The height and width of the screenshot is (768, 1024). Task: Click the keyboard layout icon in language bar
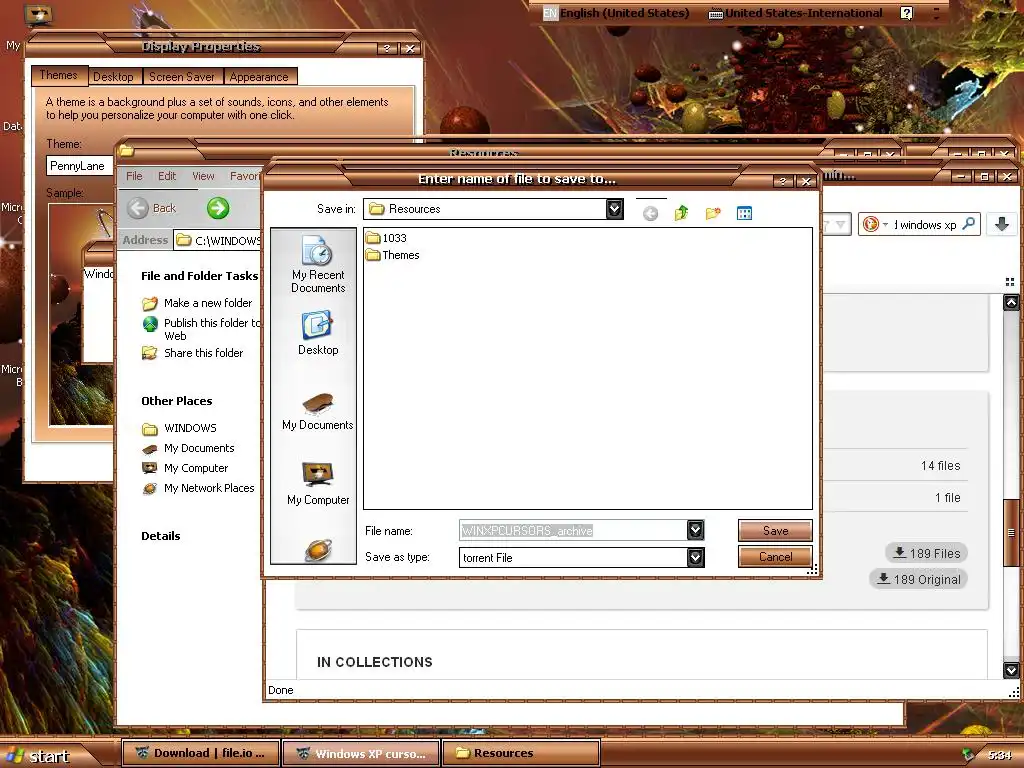[716, 14]
